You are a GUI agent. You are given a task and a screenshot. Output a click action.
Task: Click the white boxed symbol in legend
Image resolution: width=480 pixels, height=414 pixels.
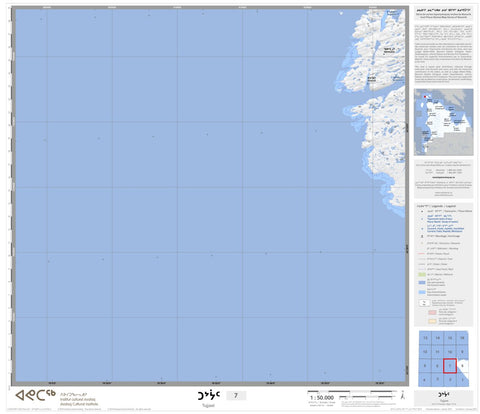coord(424,303)
